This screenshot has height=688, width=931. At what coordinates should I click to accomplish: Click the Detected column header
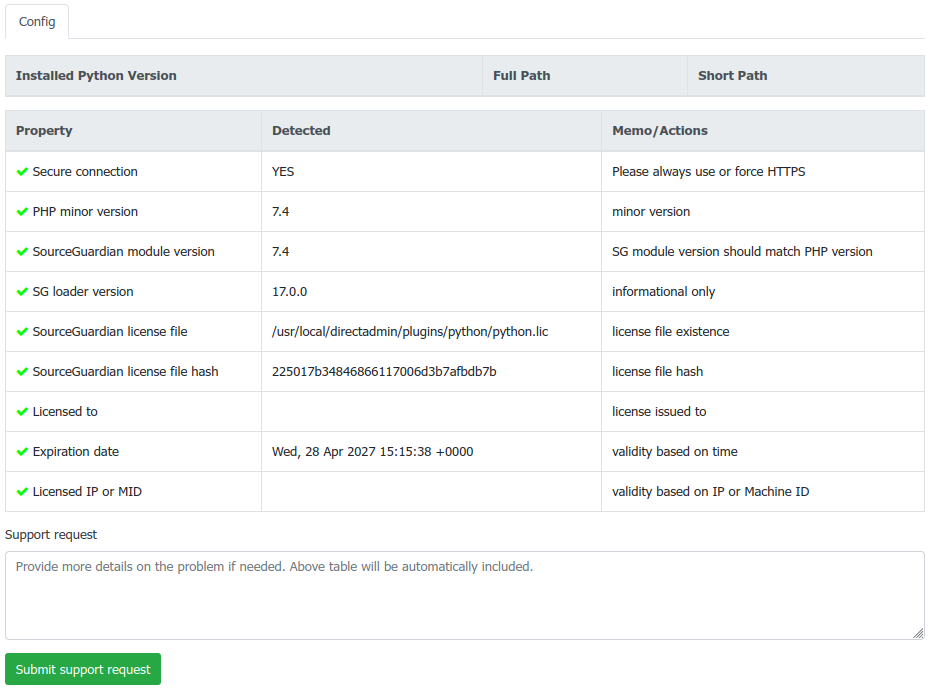301,131
